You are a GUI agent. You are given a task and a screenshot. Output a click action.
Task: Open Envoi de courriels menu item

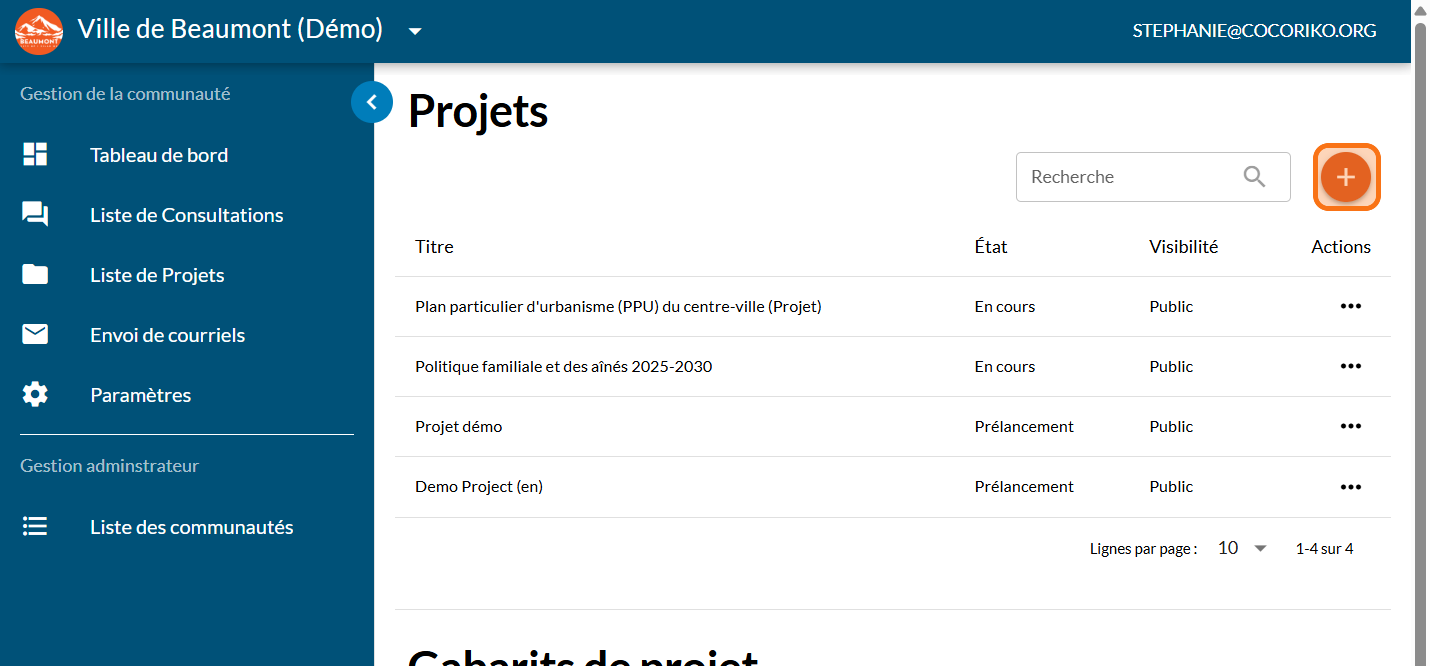pyautogui.click(x=167, y=335)
